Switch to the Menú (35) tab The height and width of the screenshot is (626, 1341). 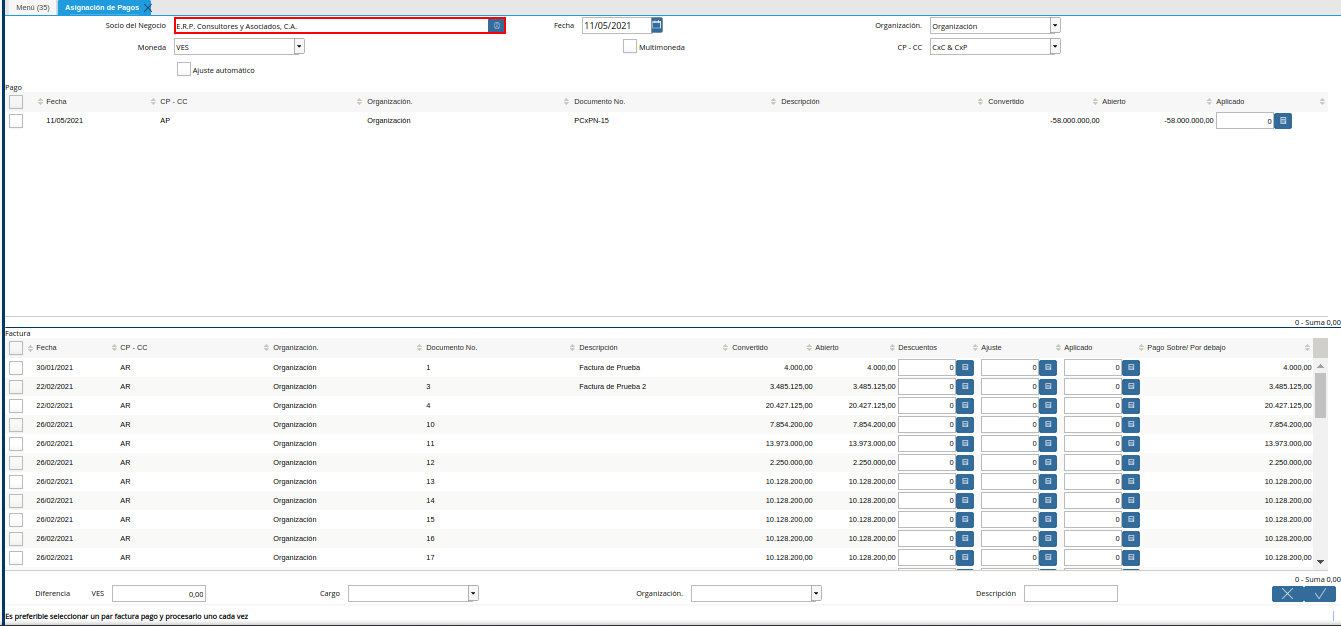[x=33, y=7]
